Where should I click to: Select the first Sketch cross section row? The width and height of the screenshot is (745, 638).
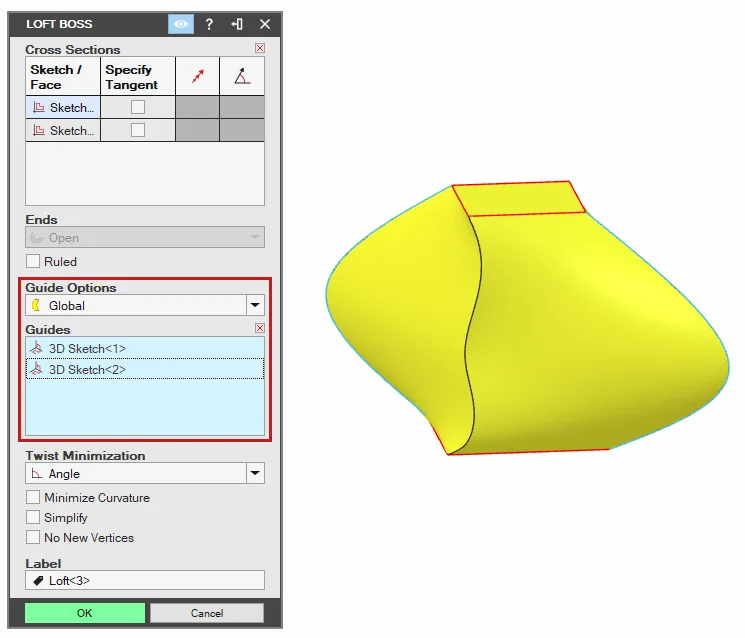63,107
